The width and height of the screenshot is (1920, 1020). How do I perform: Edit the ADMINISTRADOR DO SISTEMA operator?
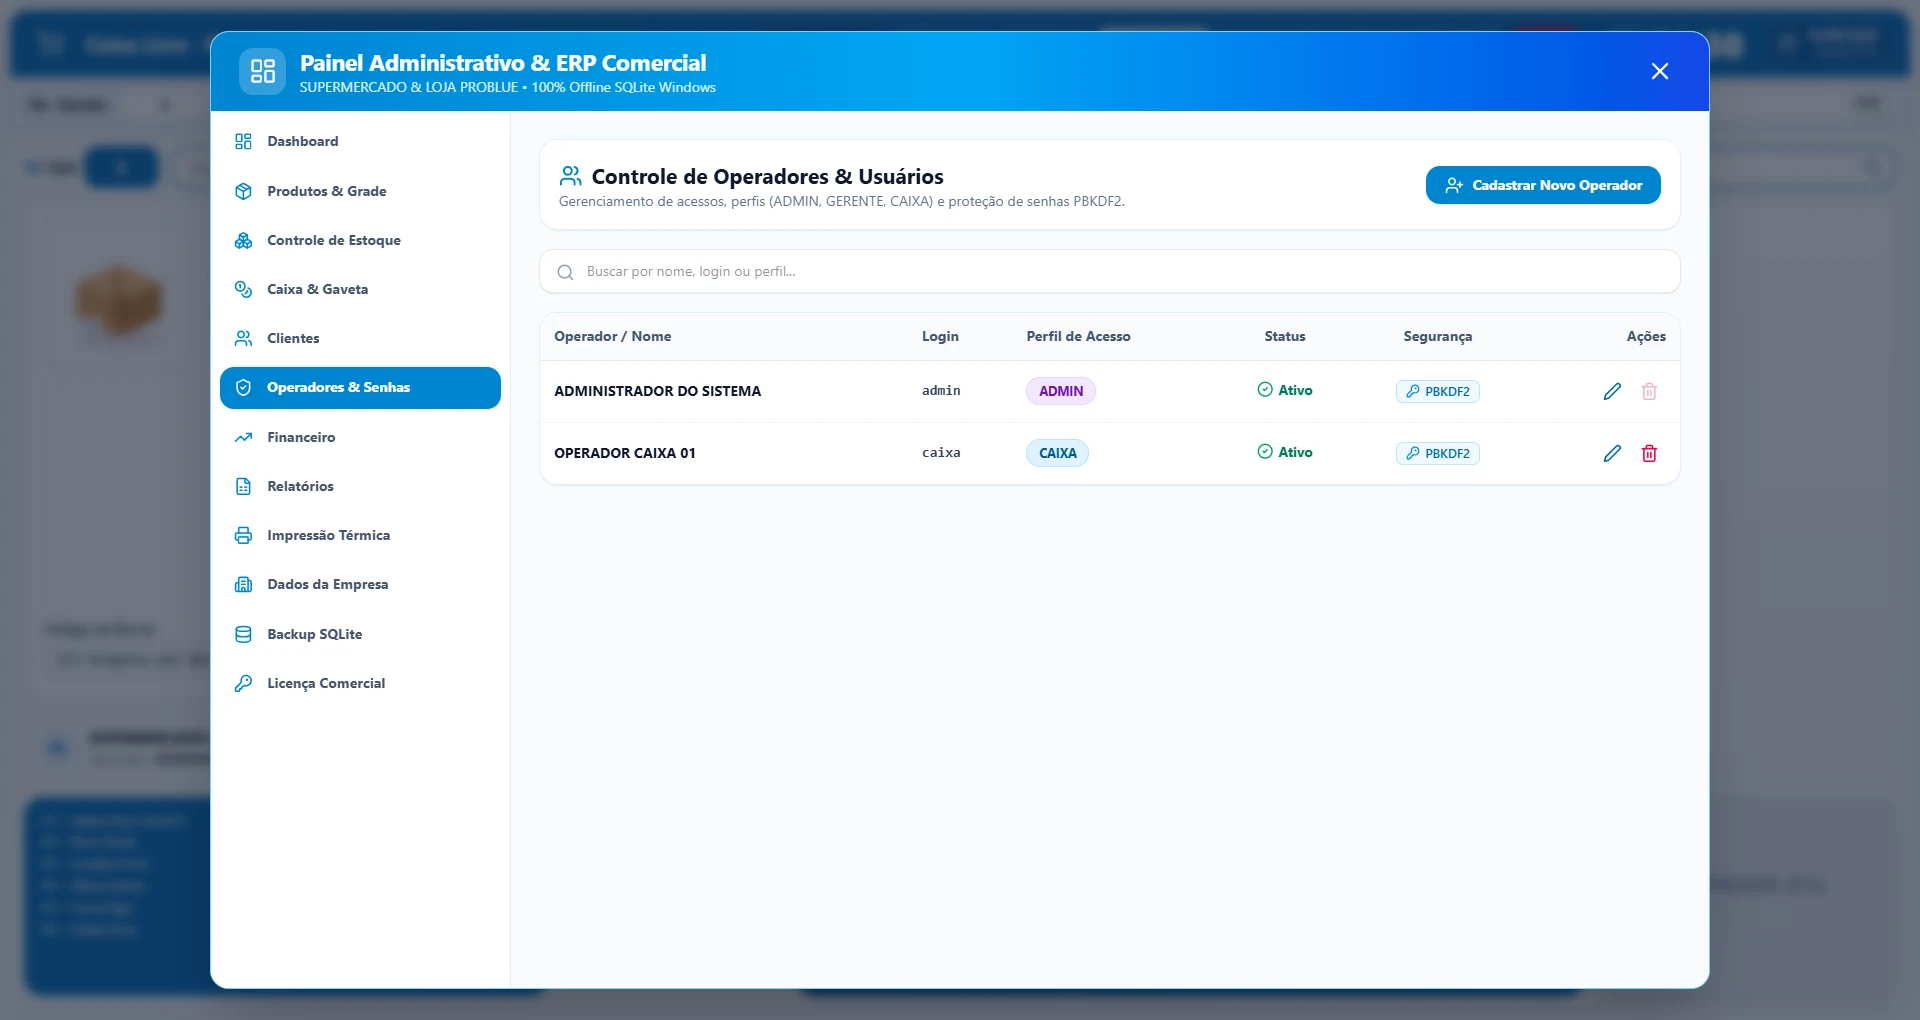pos(1612,391)
